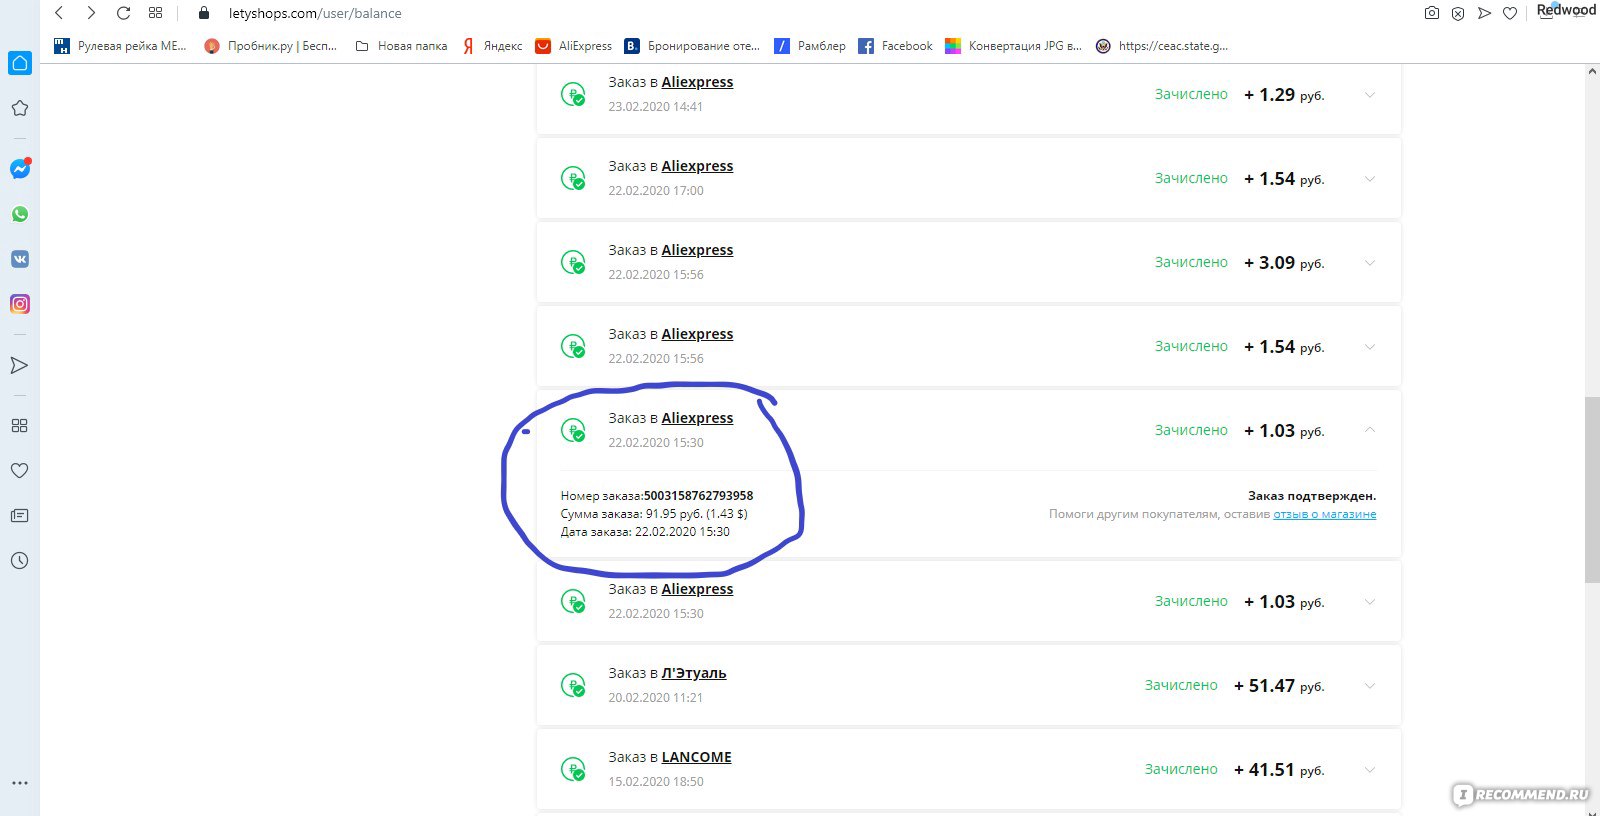Image resolution: width=1600 pixels, height=816 pixels.
Task: Open the AliExpress bookmark
Action: pyautogui.click(x=574, y=46)
